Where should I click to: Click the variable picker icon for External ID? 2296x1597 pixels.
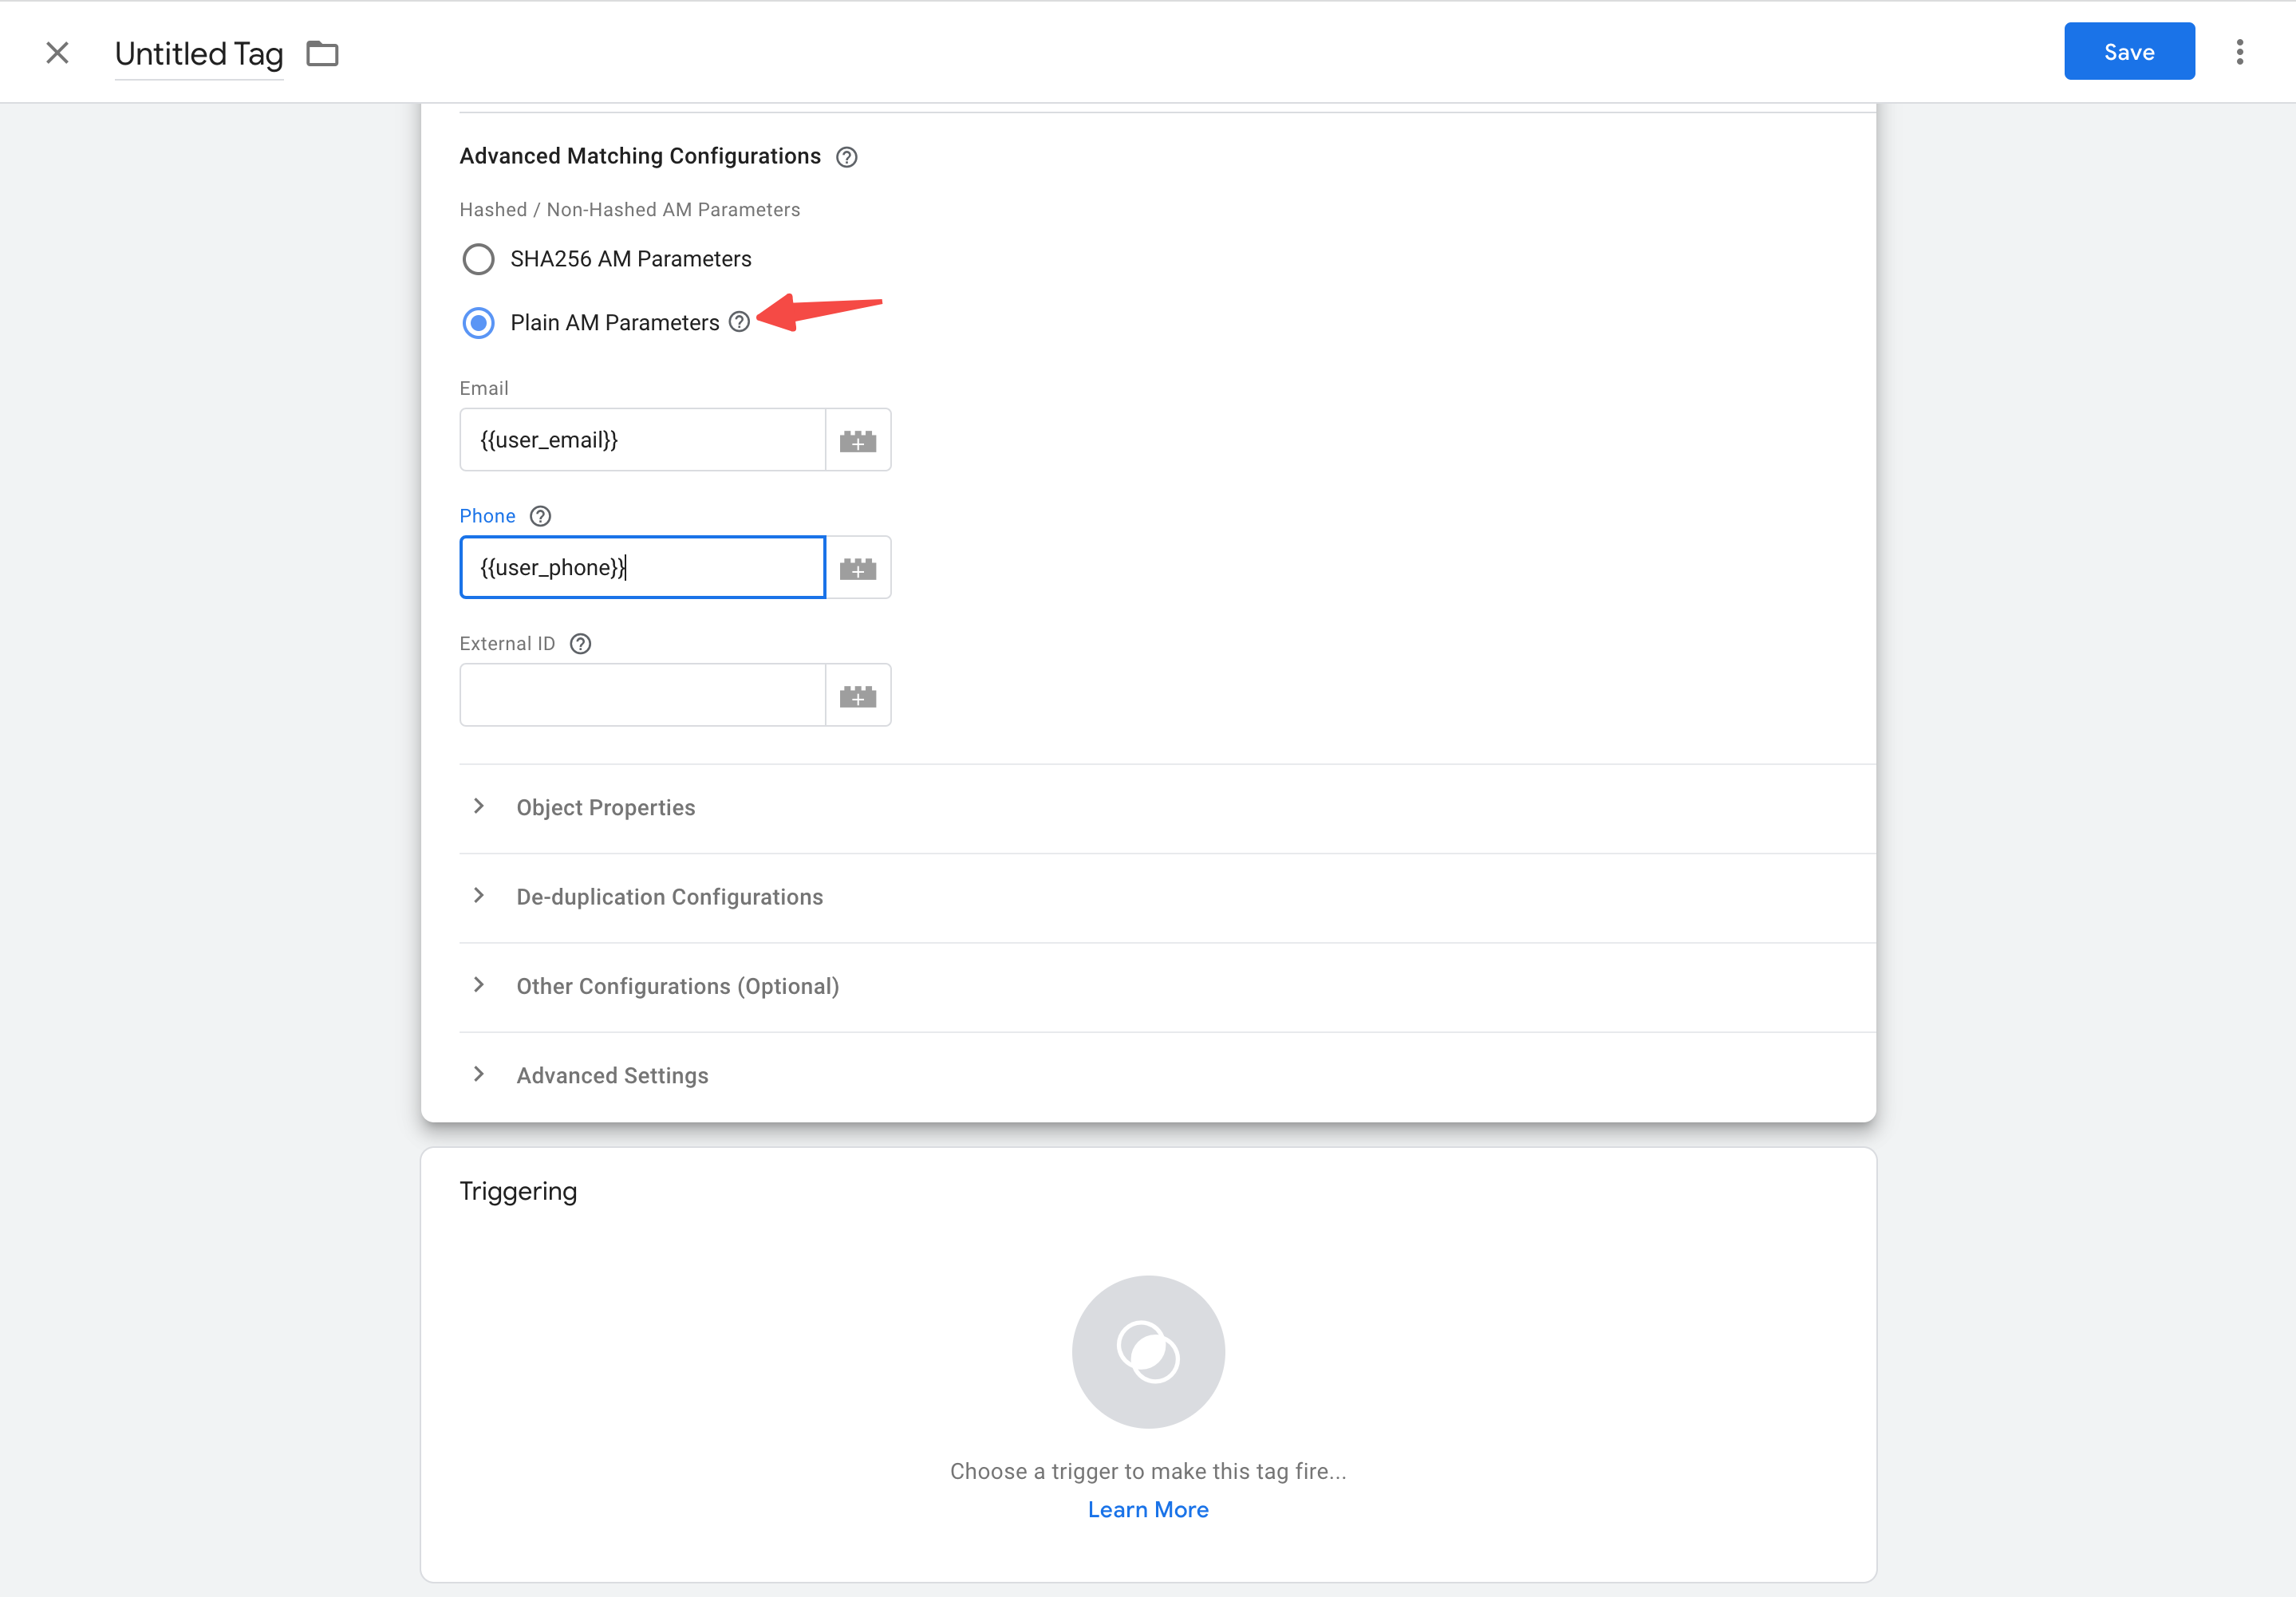pos(857,695)
